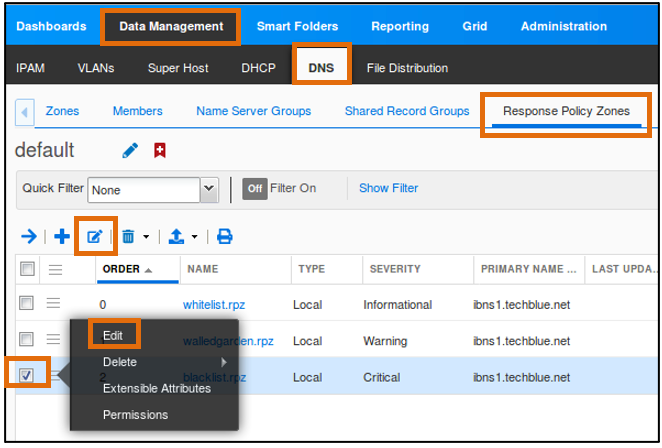Viewport: 662px width, 448px height.
Task: Select the Super Host sub-tab
Action: (178, 68)
